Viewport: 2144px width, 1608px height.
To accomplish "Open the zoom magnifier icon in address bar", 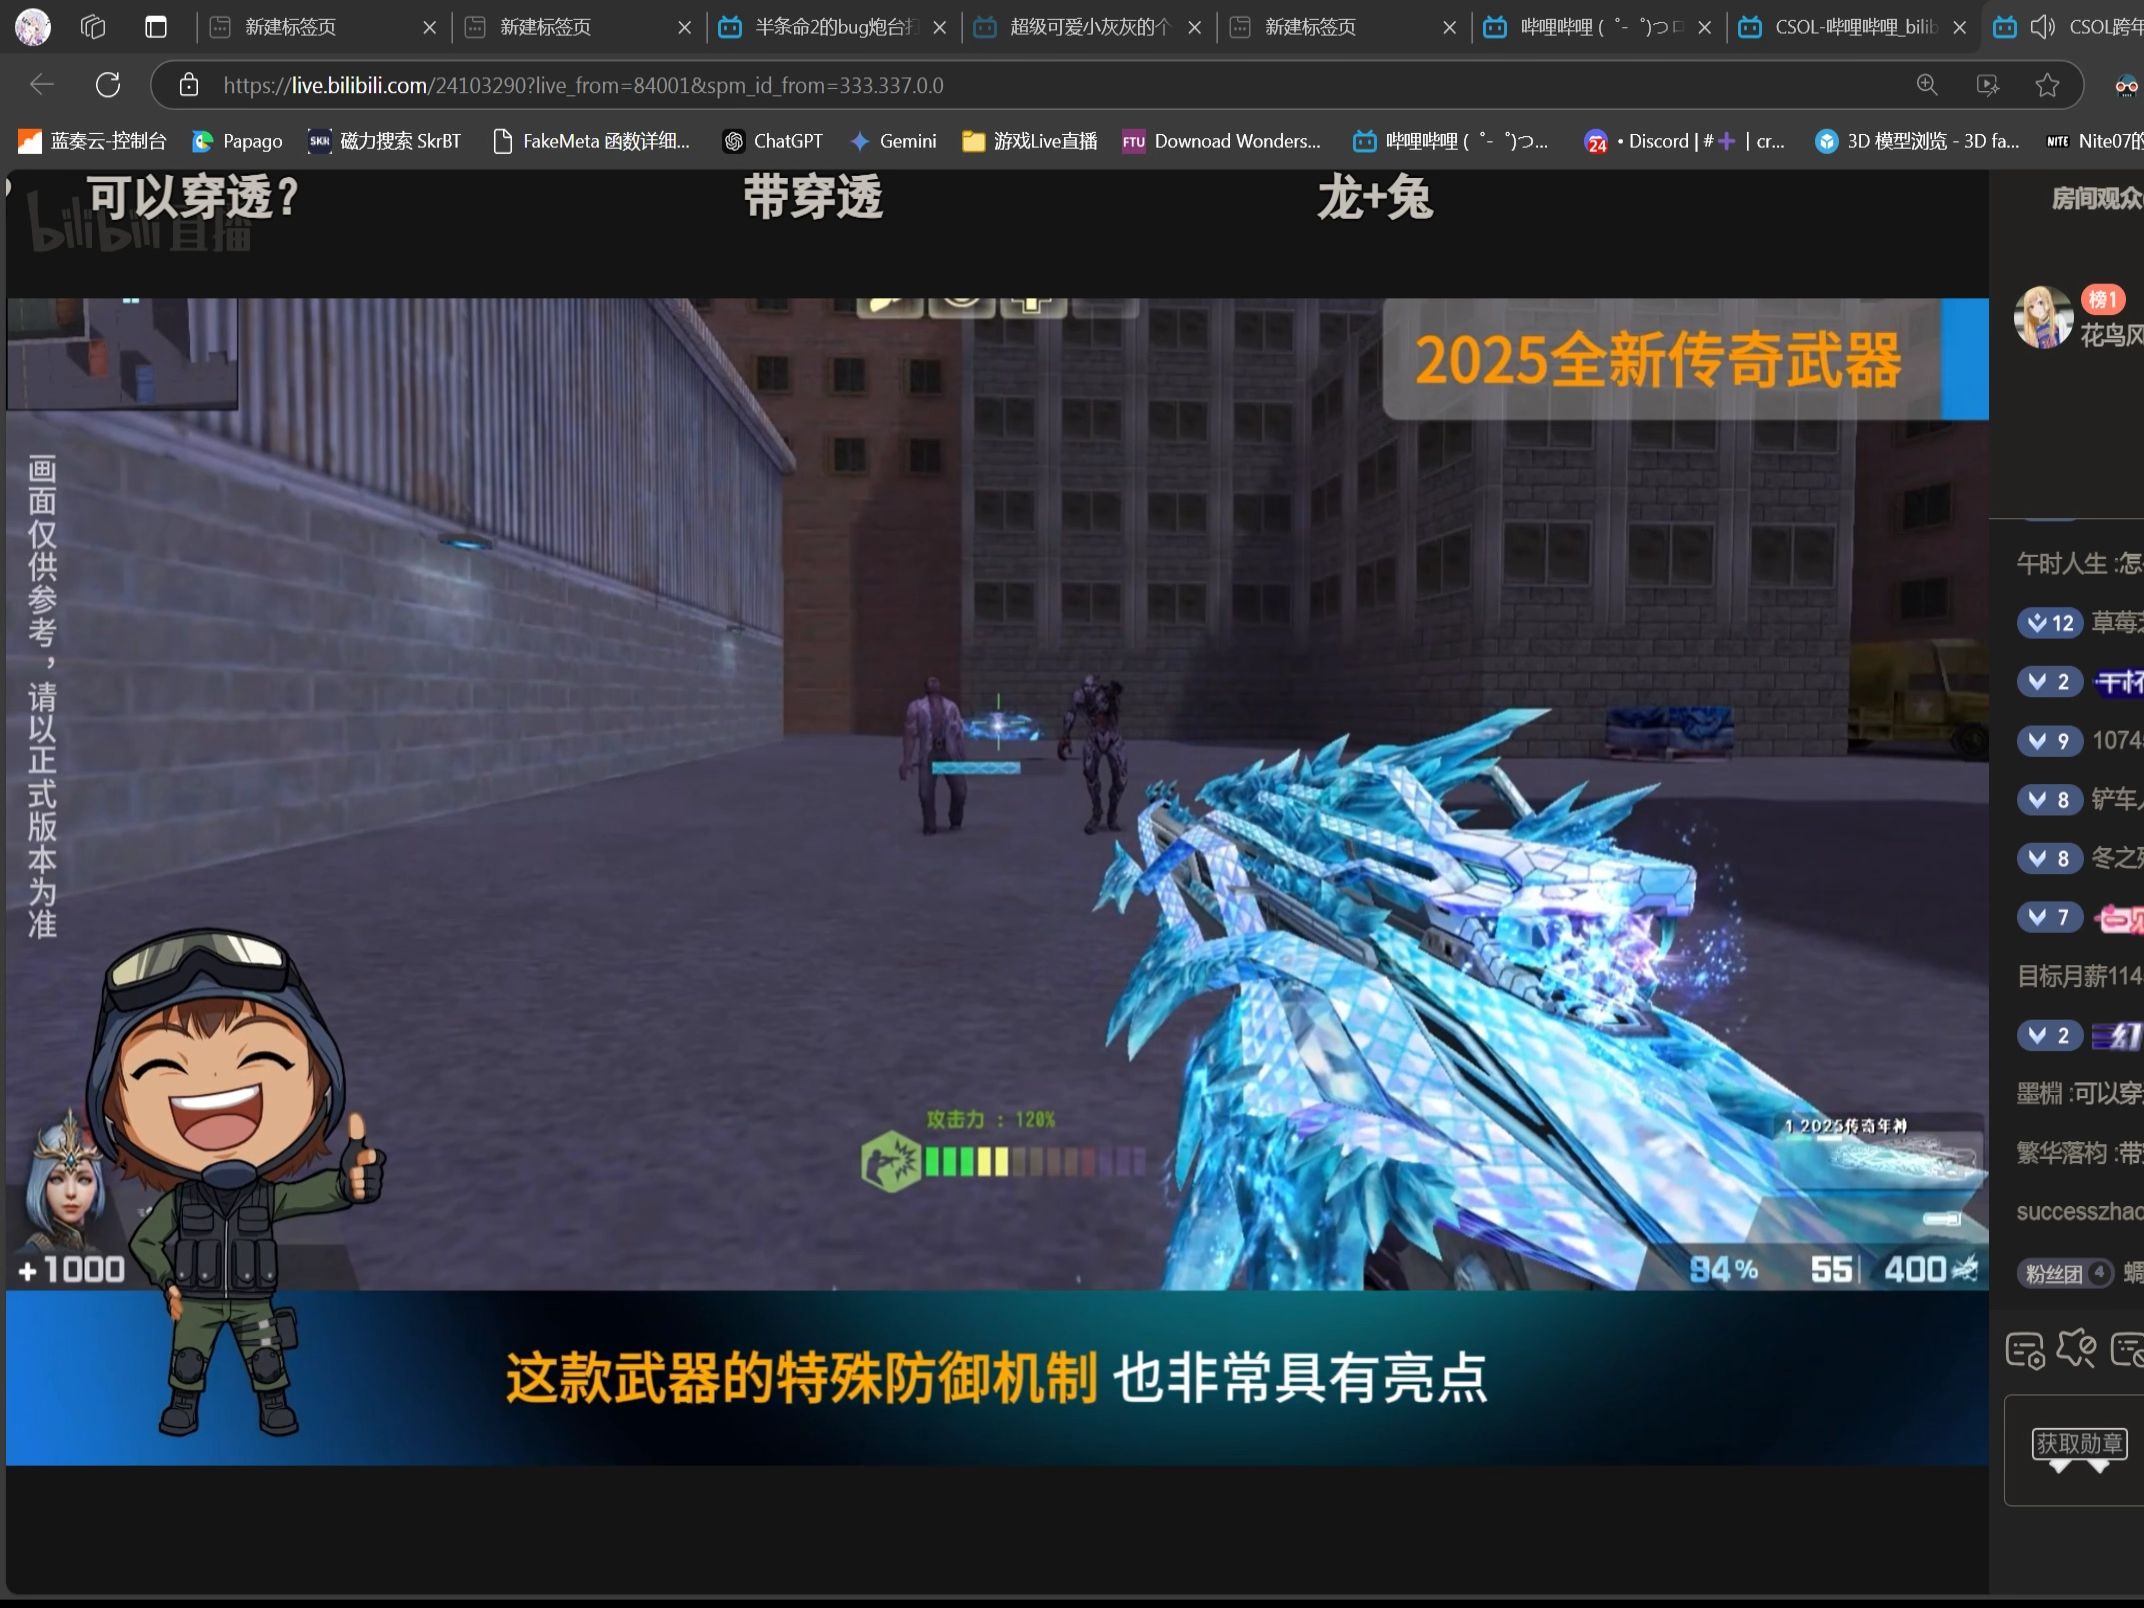I will click(x=1927, y=85).
